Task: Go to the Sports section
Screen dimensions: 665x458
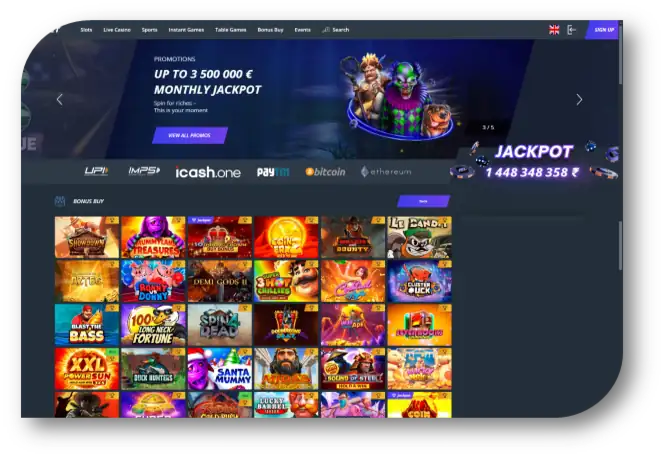Action: tap(149, 30)
